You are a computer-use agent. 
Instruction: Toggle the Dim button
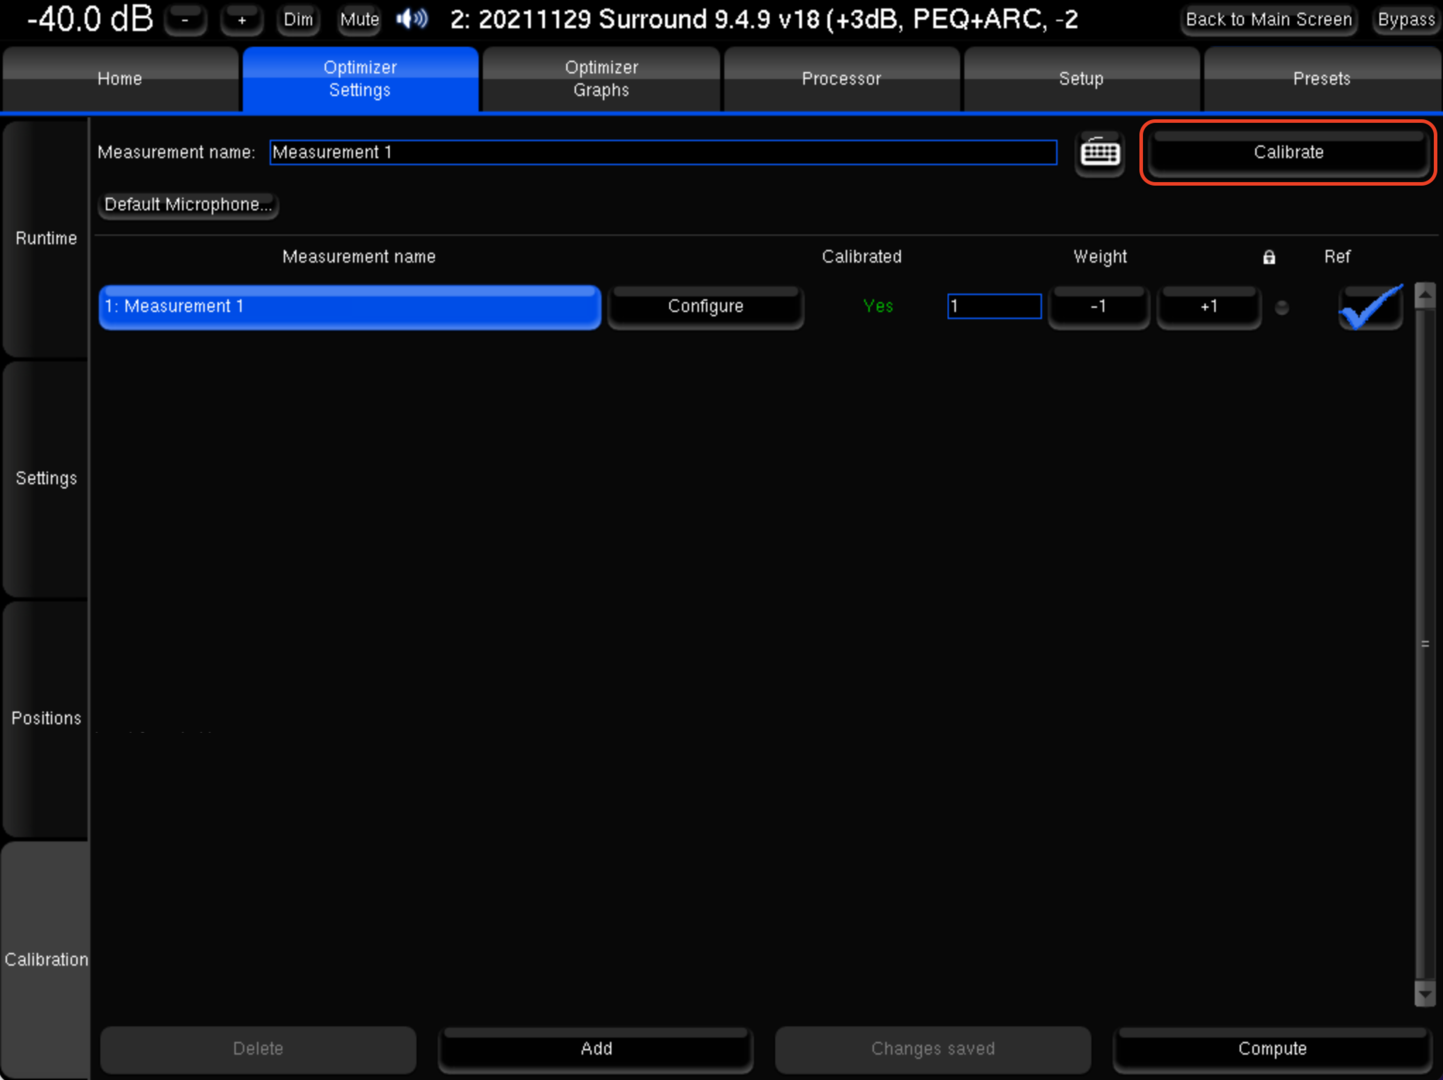(x=298, y=19)
